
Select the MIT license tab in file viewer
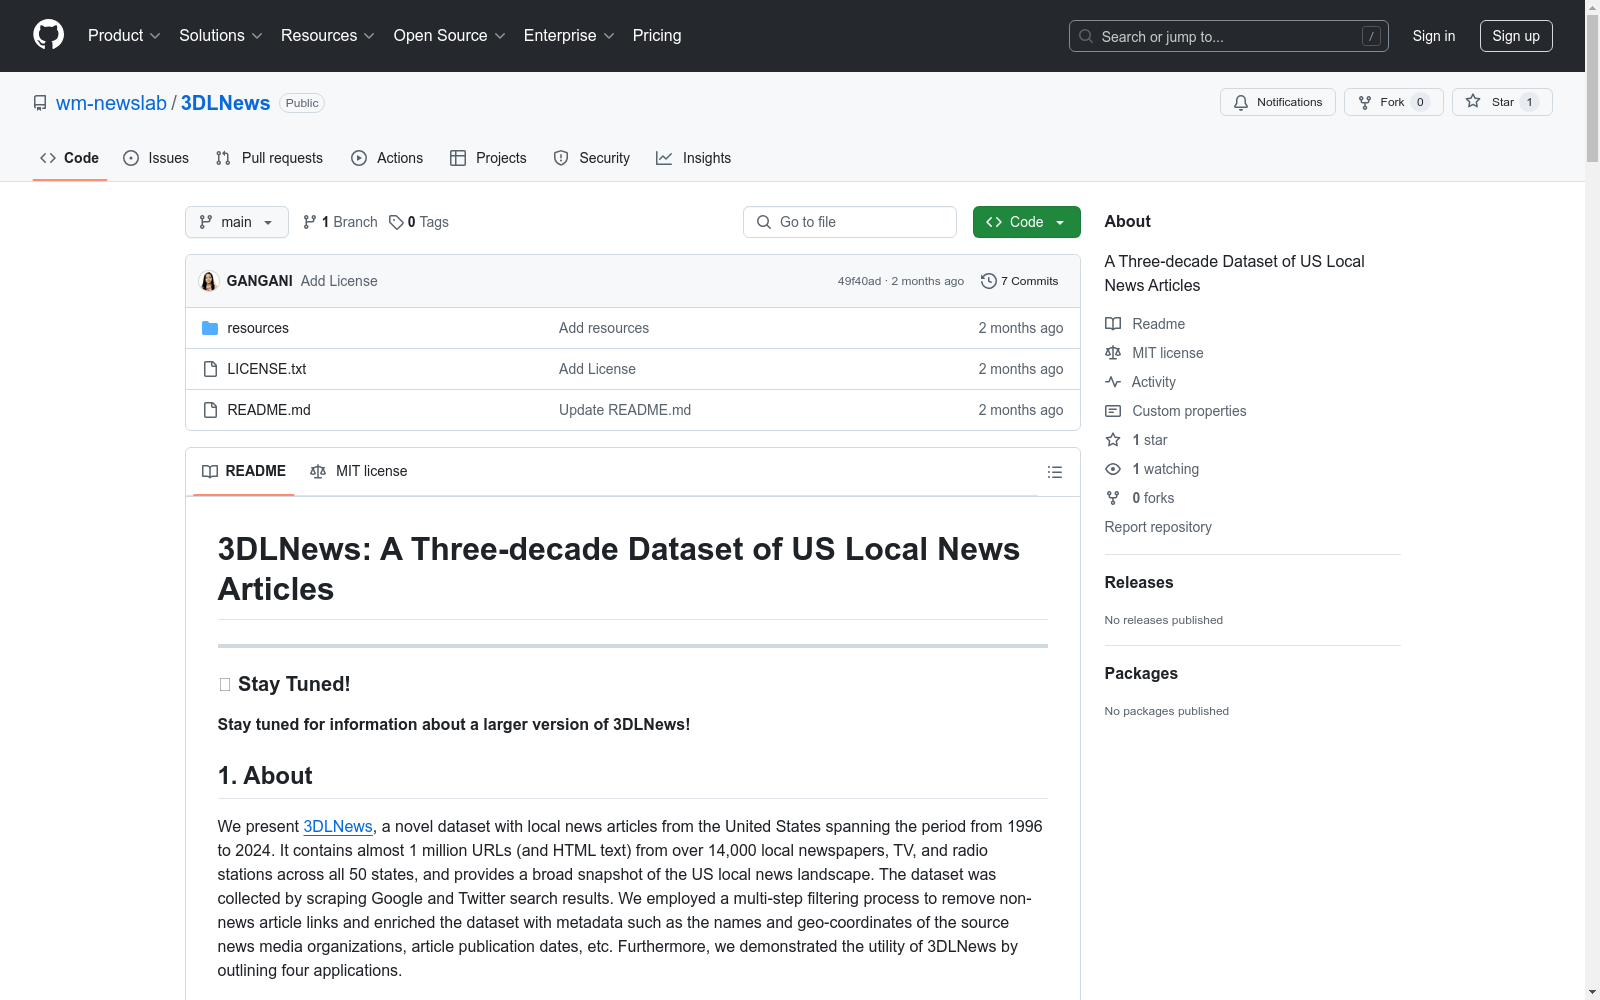(359, 471)
